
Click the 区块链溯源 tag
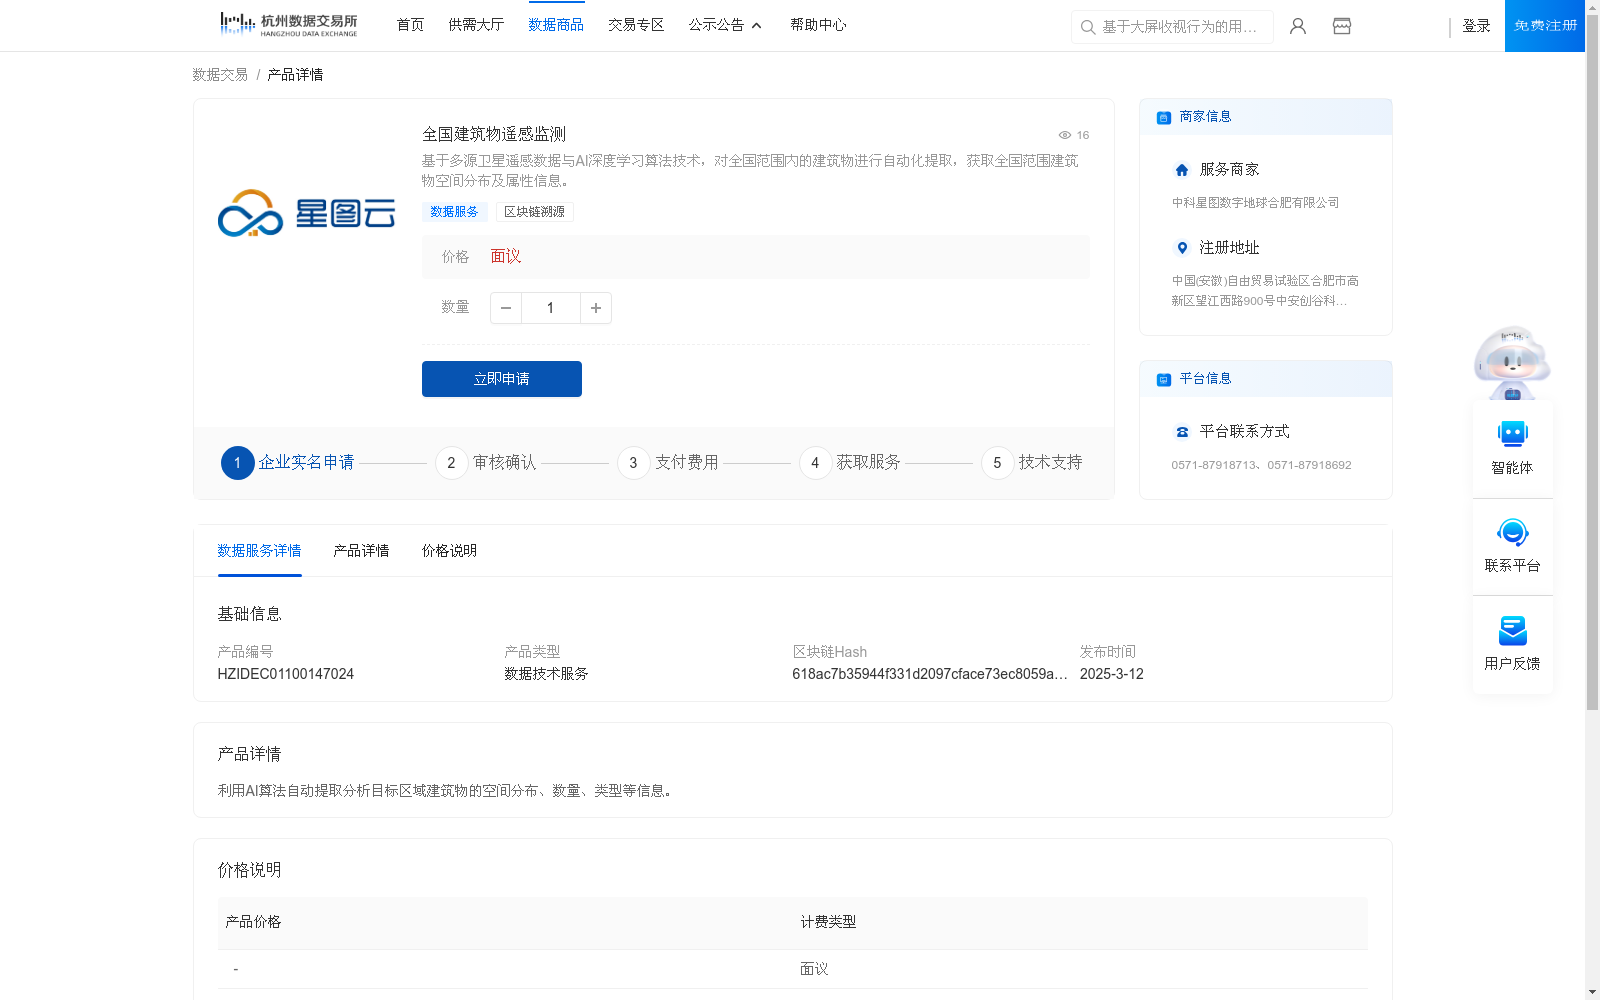point(535,212)
